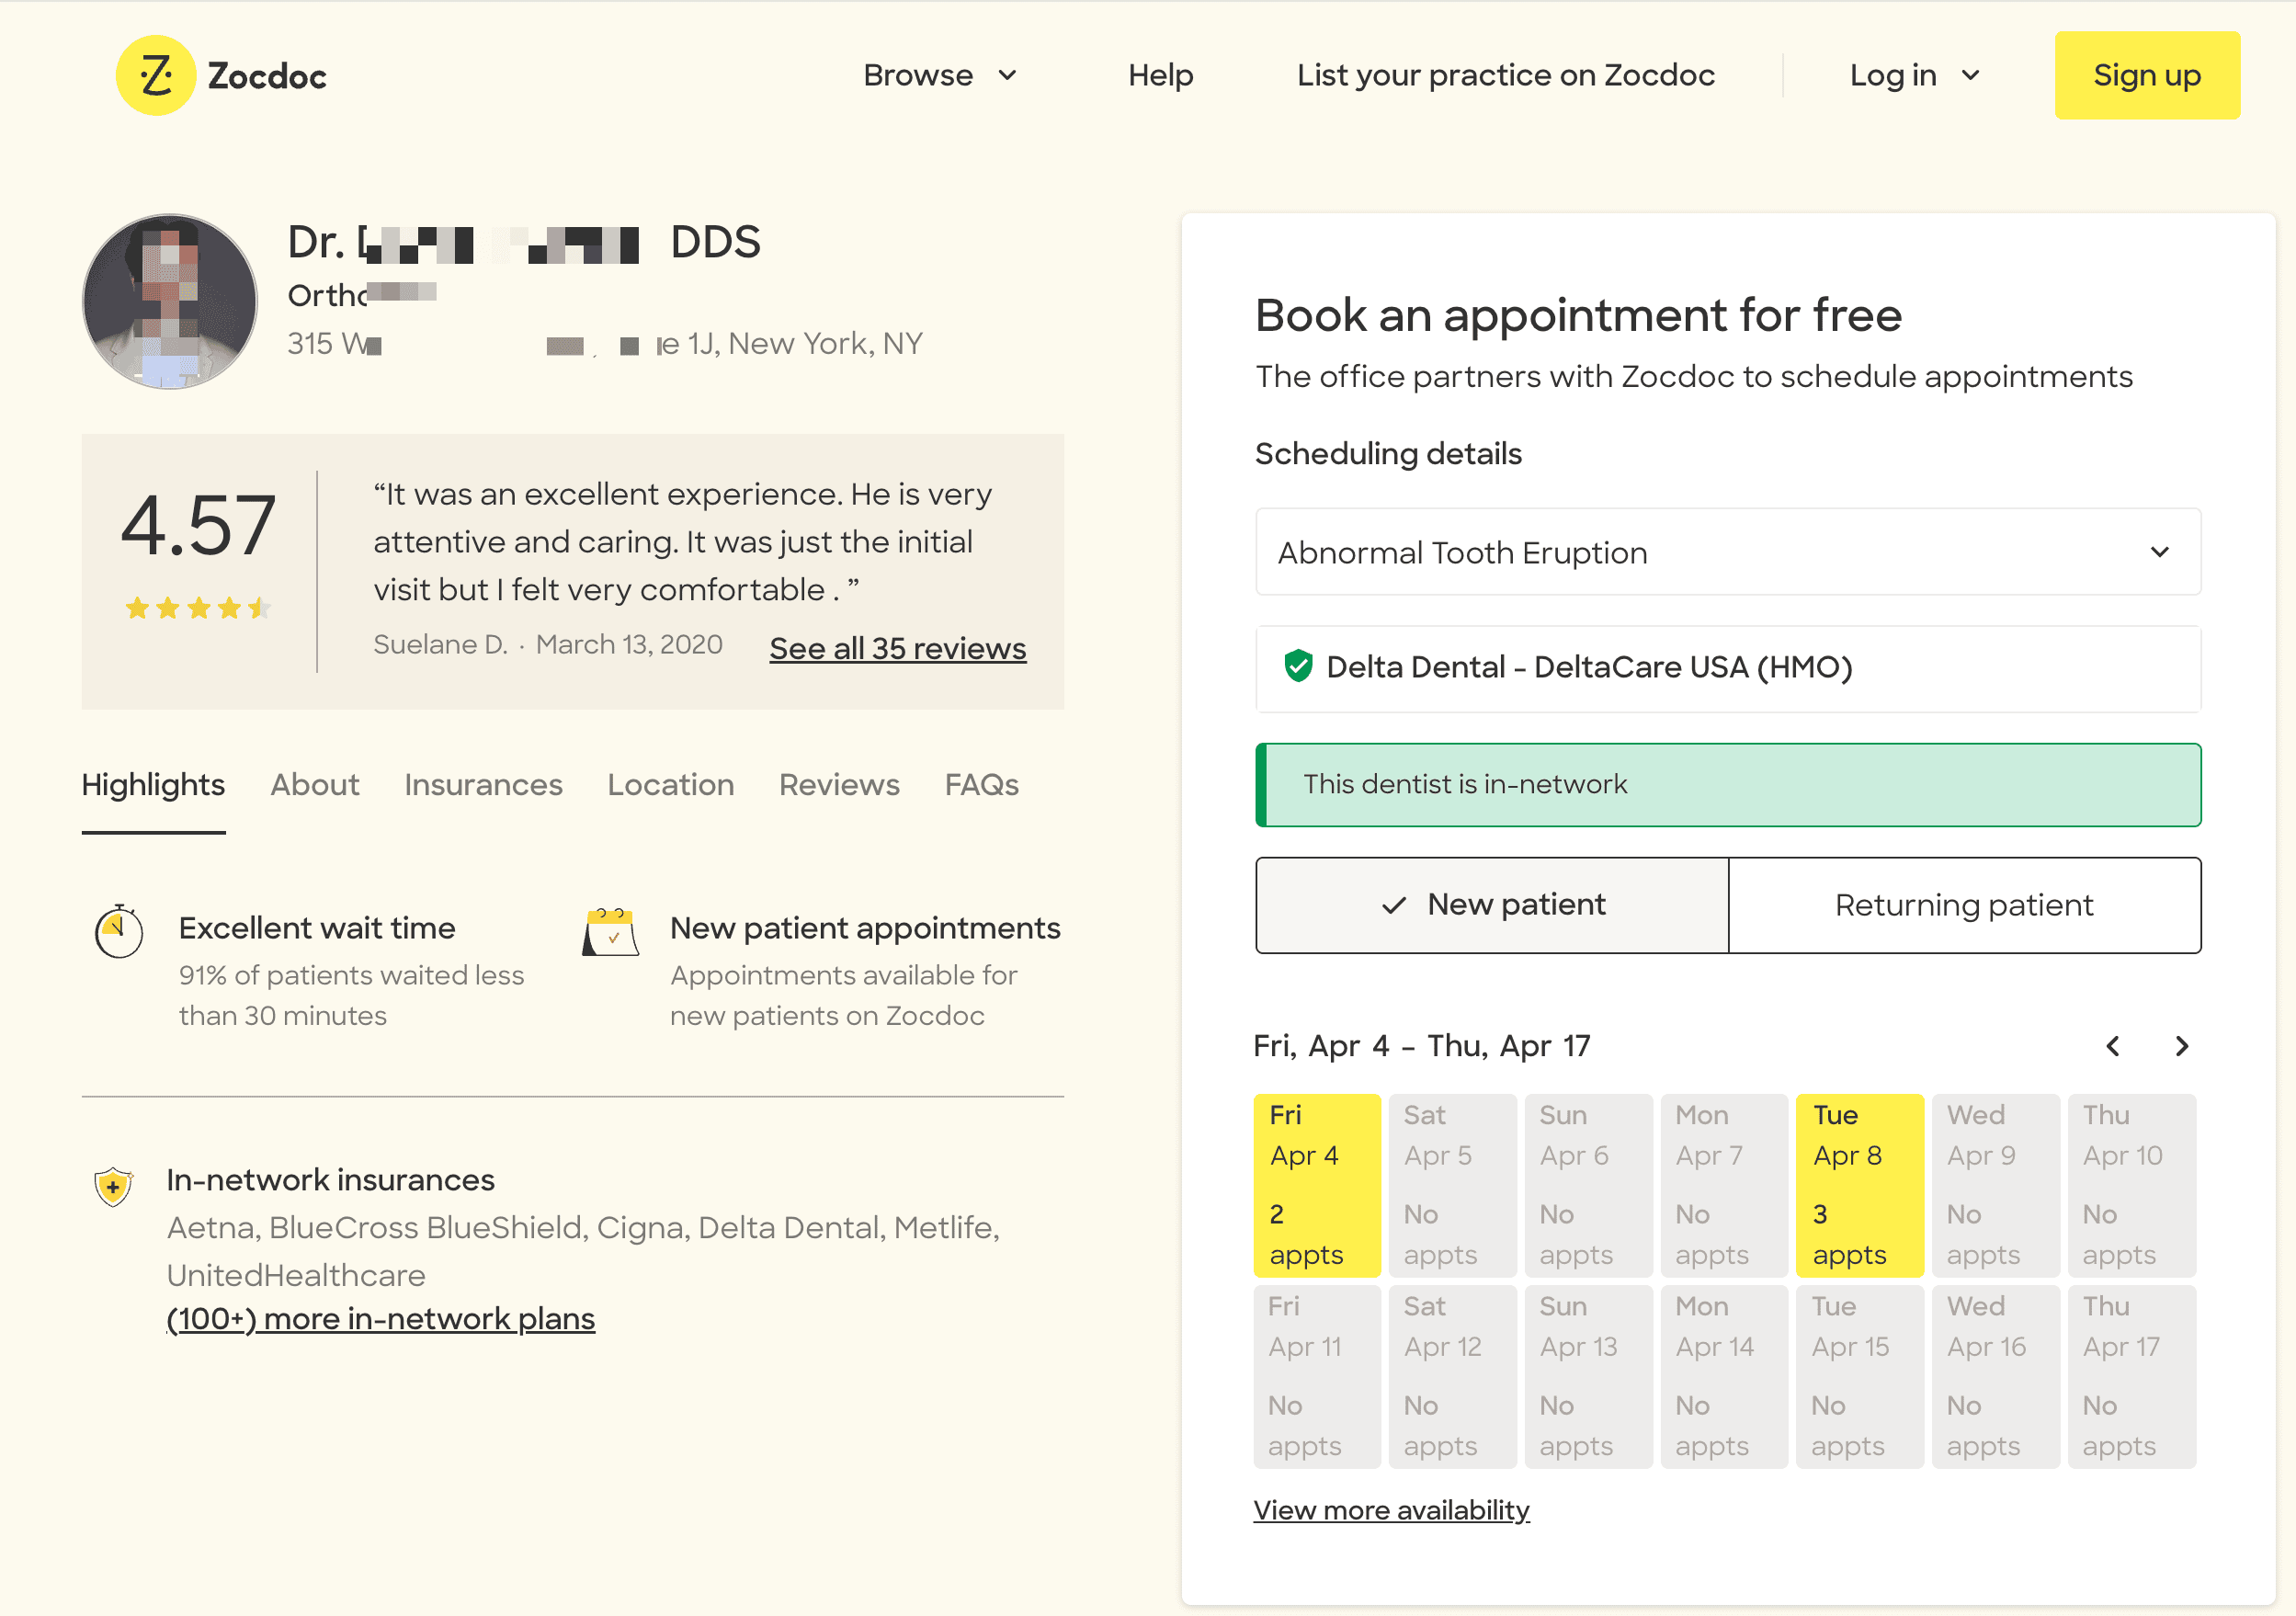This screenshot has width=2296, height=1616.
Task: Click the Sun Apr 13 date cell
Action: [x=1588, y=1377]
